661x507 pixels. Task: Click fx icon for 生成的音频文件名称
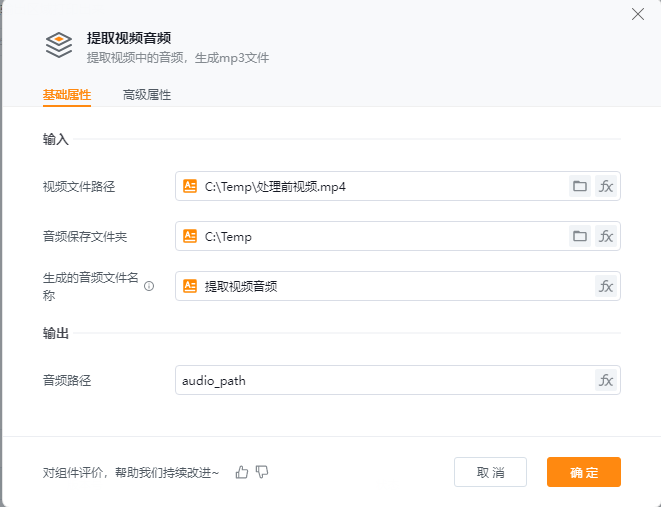[x=606, y=286]
